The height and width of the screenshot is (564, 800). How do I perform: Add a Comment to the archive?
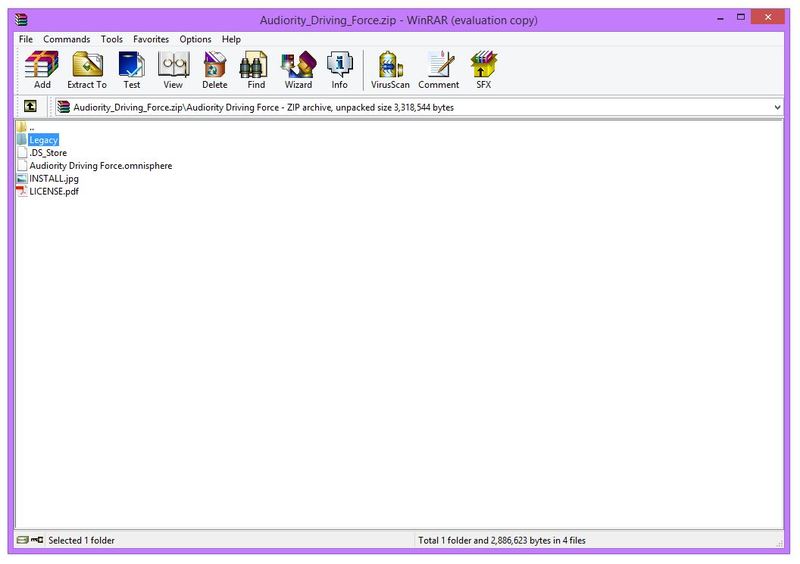(438, 69)
